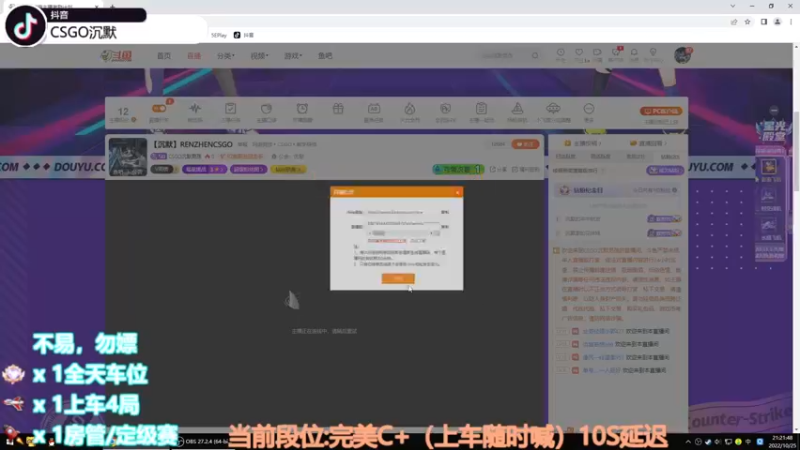Open the yellow pill expander in room header
Image resolution: width=800 pixels, height=450 pixels.
click(288, 169)
